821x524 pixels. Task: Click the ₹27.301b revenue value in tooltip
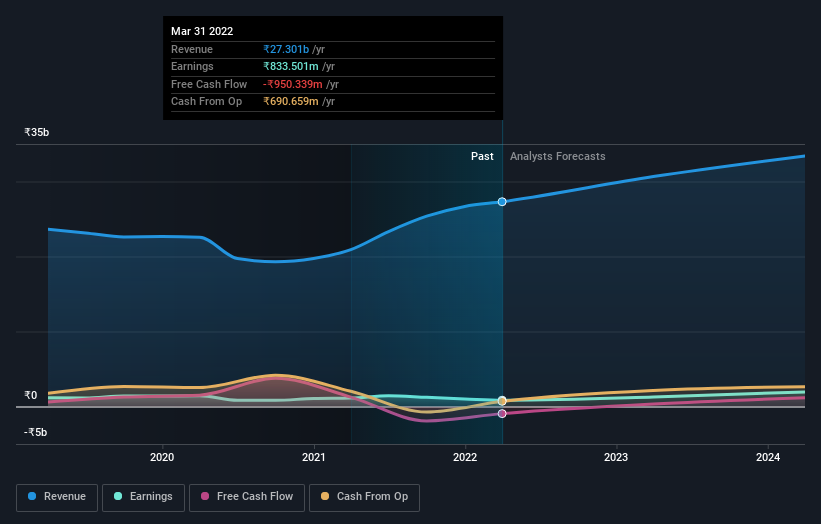[286, 49]
